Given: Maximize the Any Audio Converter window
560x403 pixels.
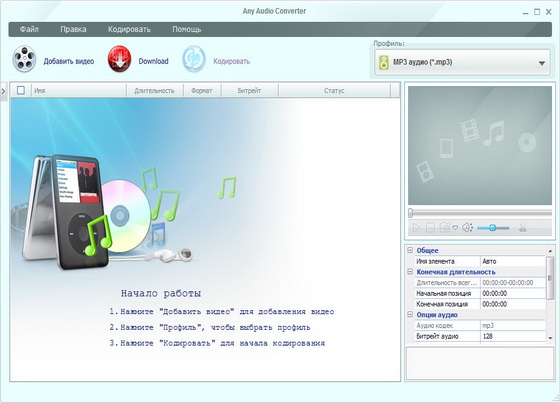Looking at the screenshot, I should 537,12.
